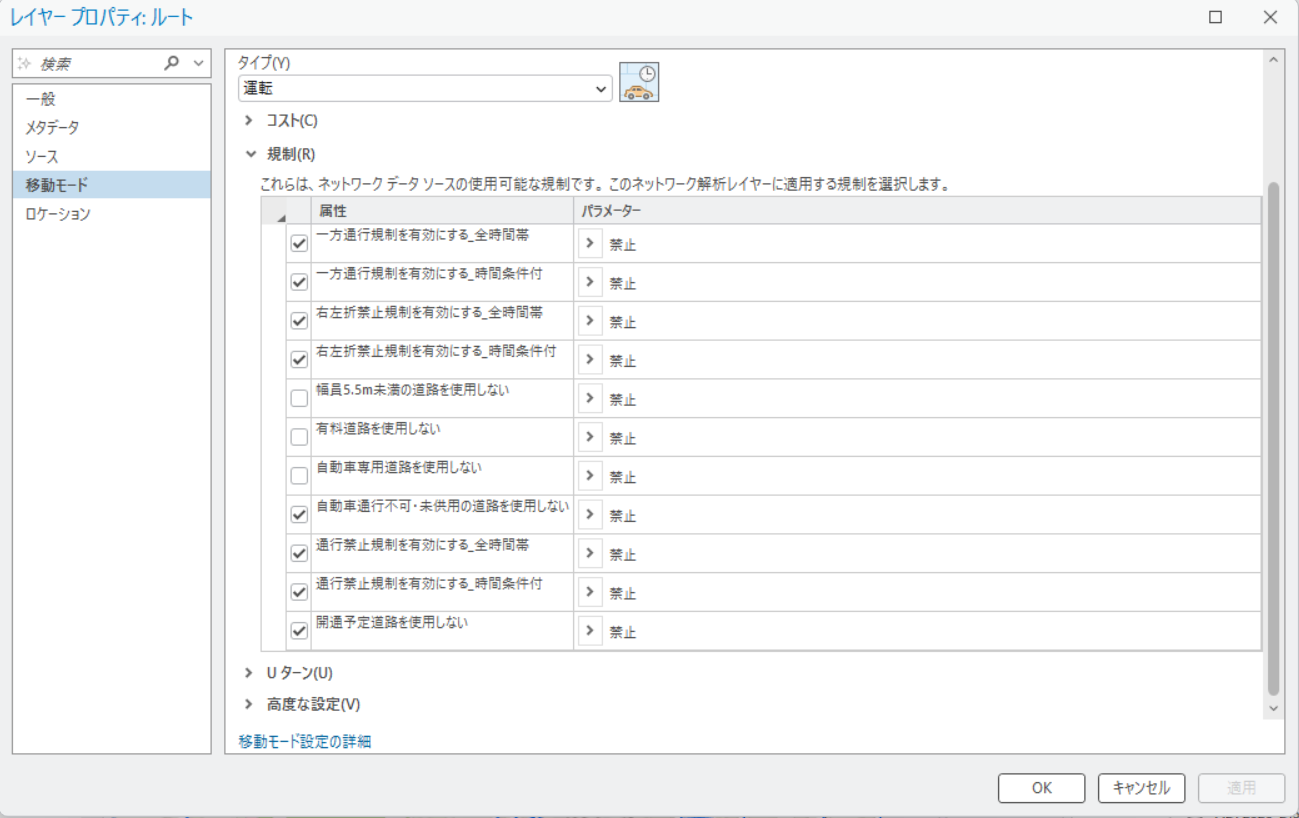Enable 幅員5.5m未満の道路を使用しない checkbox
The height and width of the screenshot is (818, 1299).
click(299, 398)
